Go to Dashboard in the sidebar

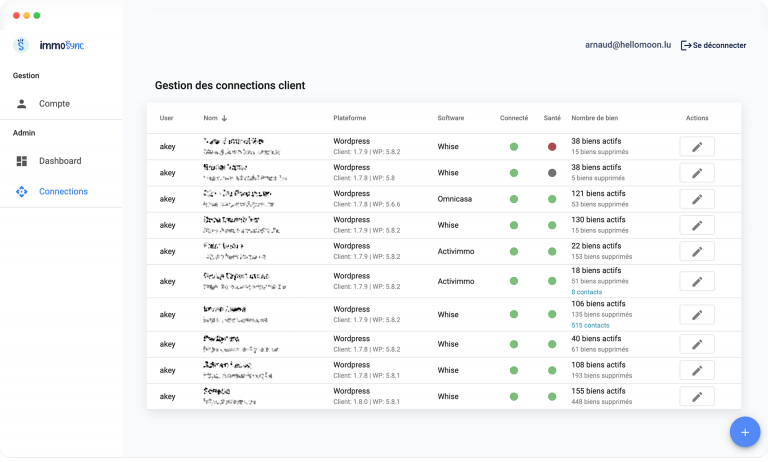click(59, 161)
